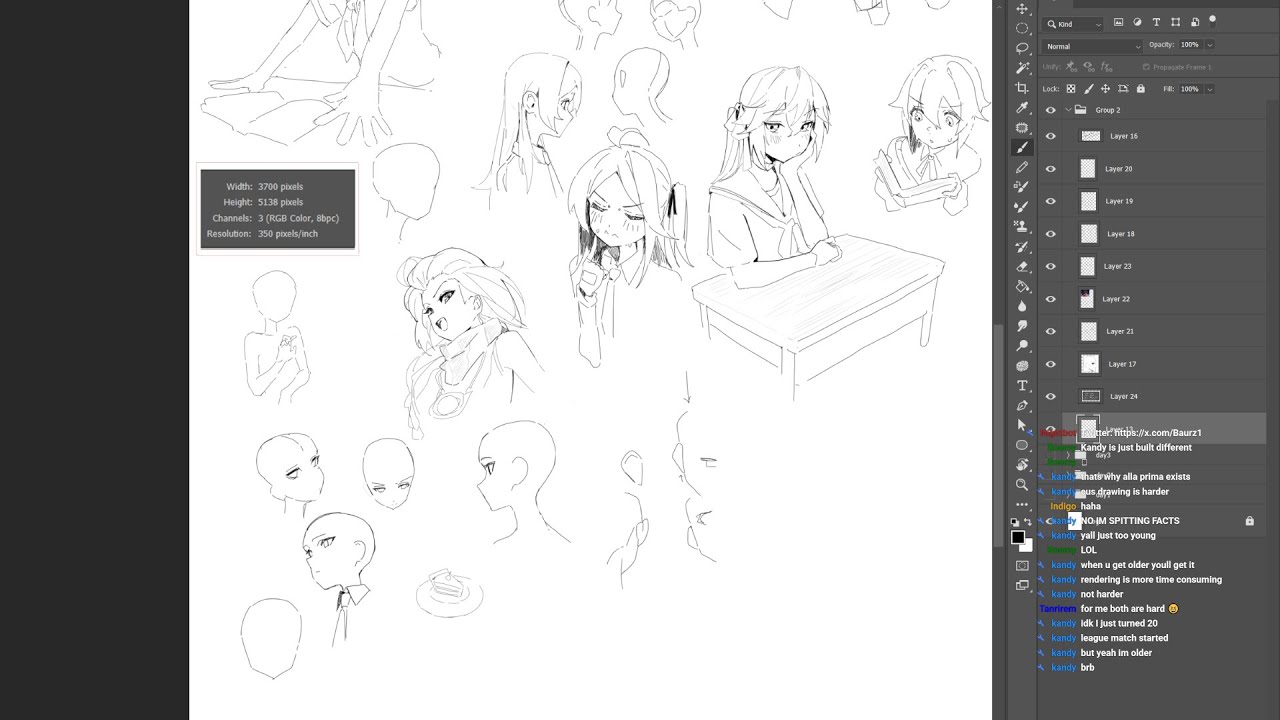Hide Layer 21 visibility eye
Screen dimensions: 1280x720
pos(1050,331)
